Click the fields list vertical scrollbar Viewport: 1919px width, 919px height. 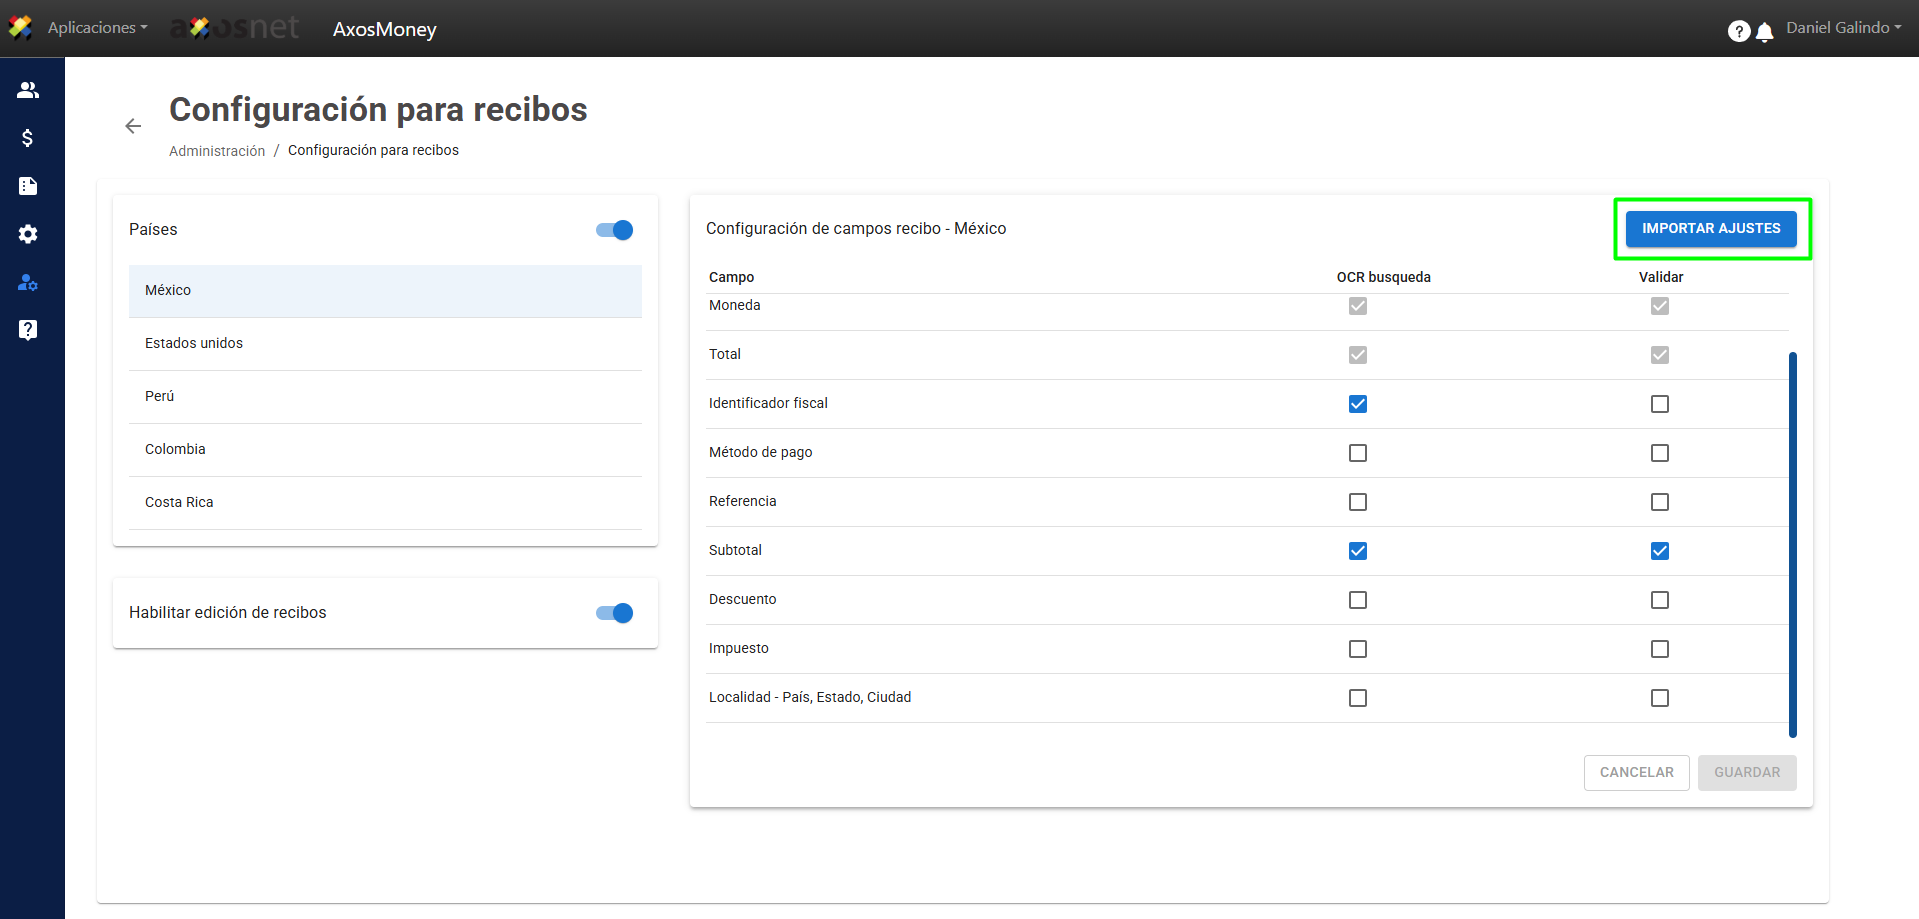(x=1792, y=544)
